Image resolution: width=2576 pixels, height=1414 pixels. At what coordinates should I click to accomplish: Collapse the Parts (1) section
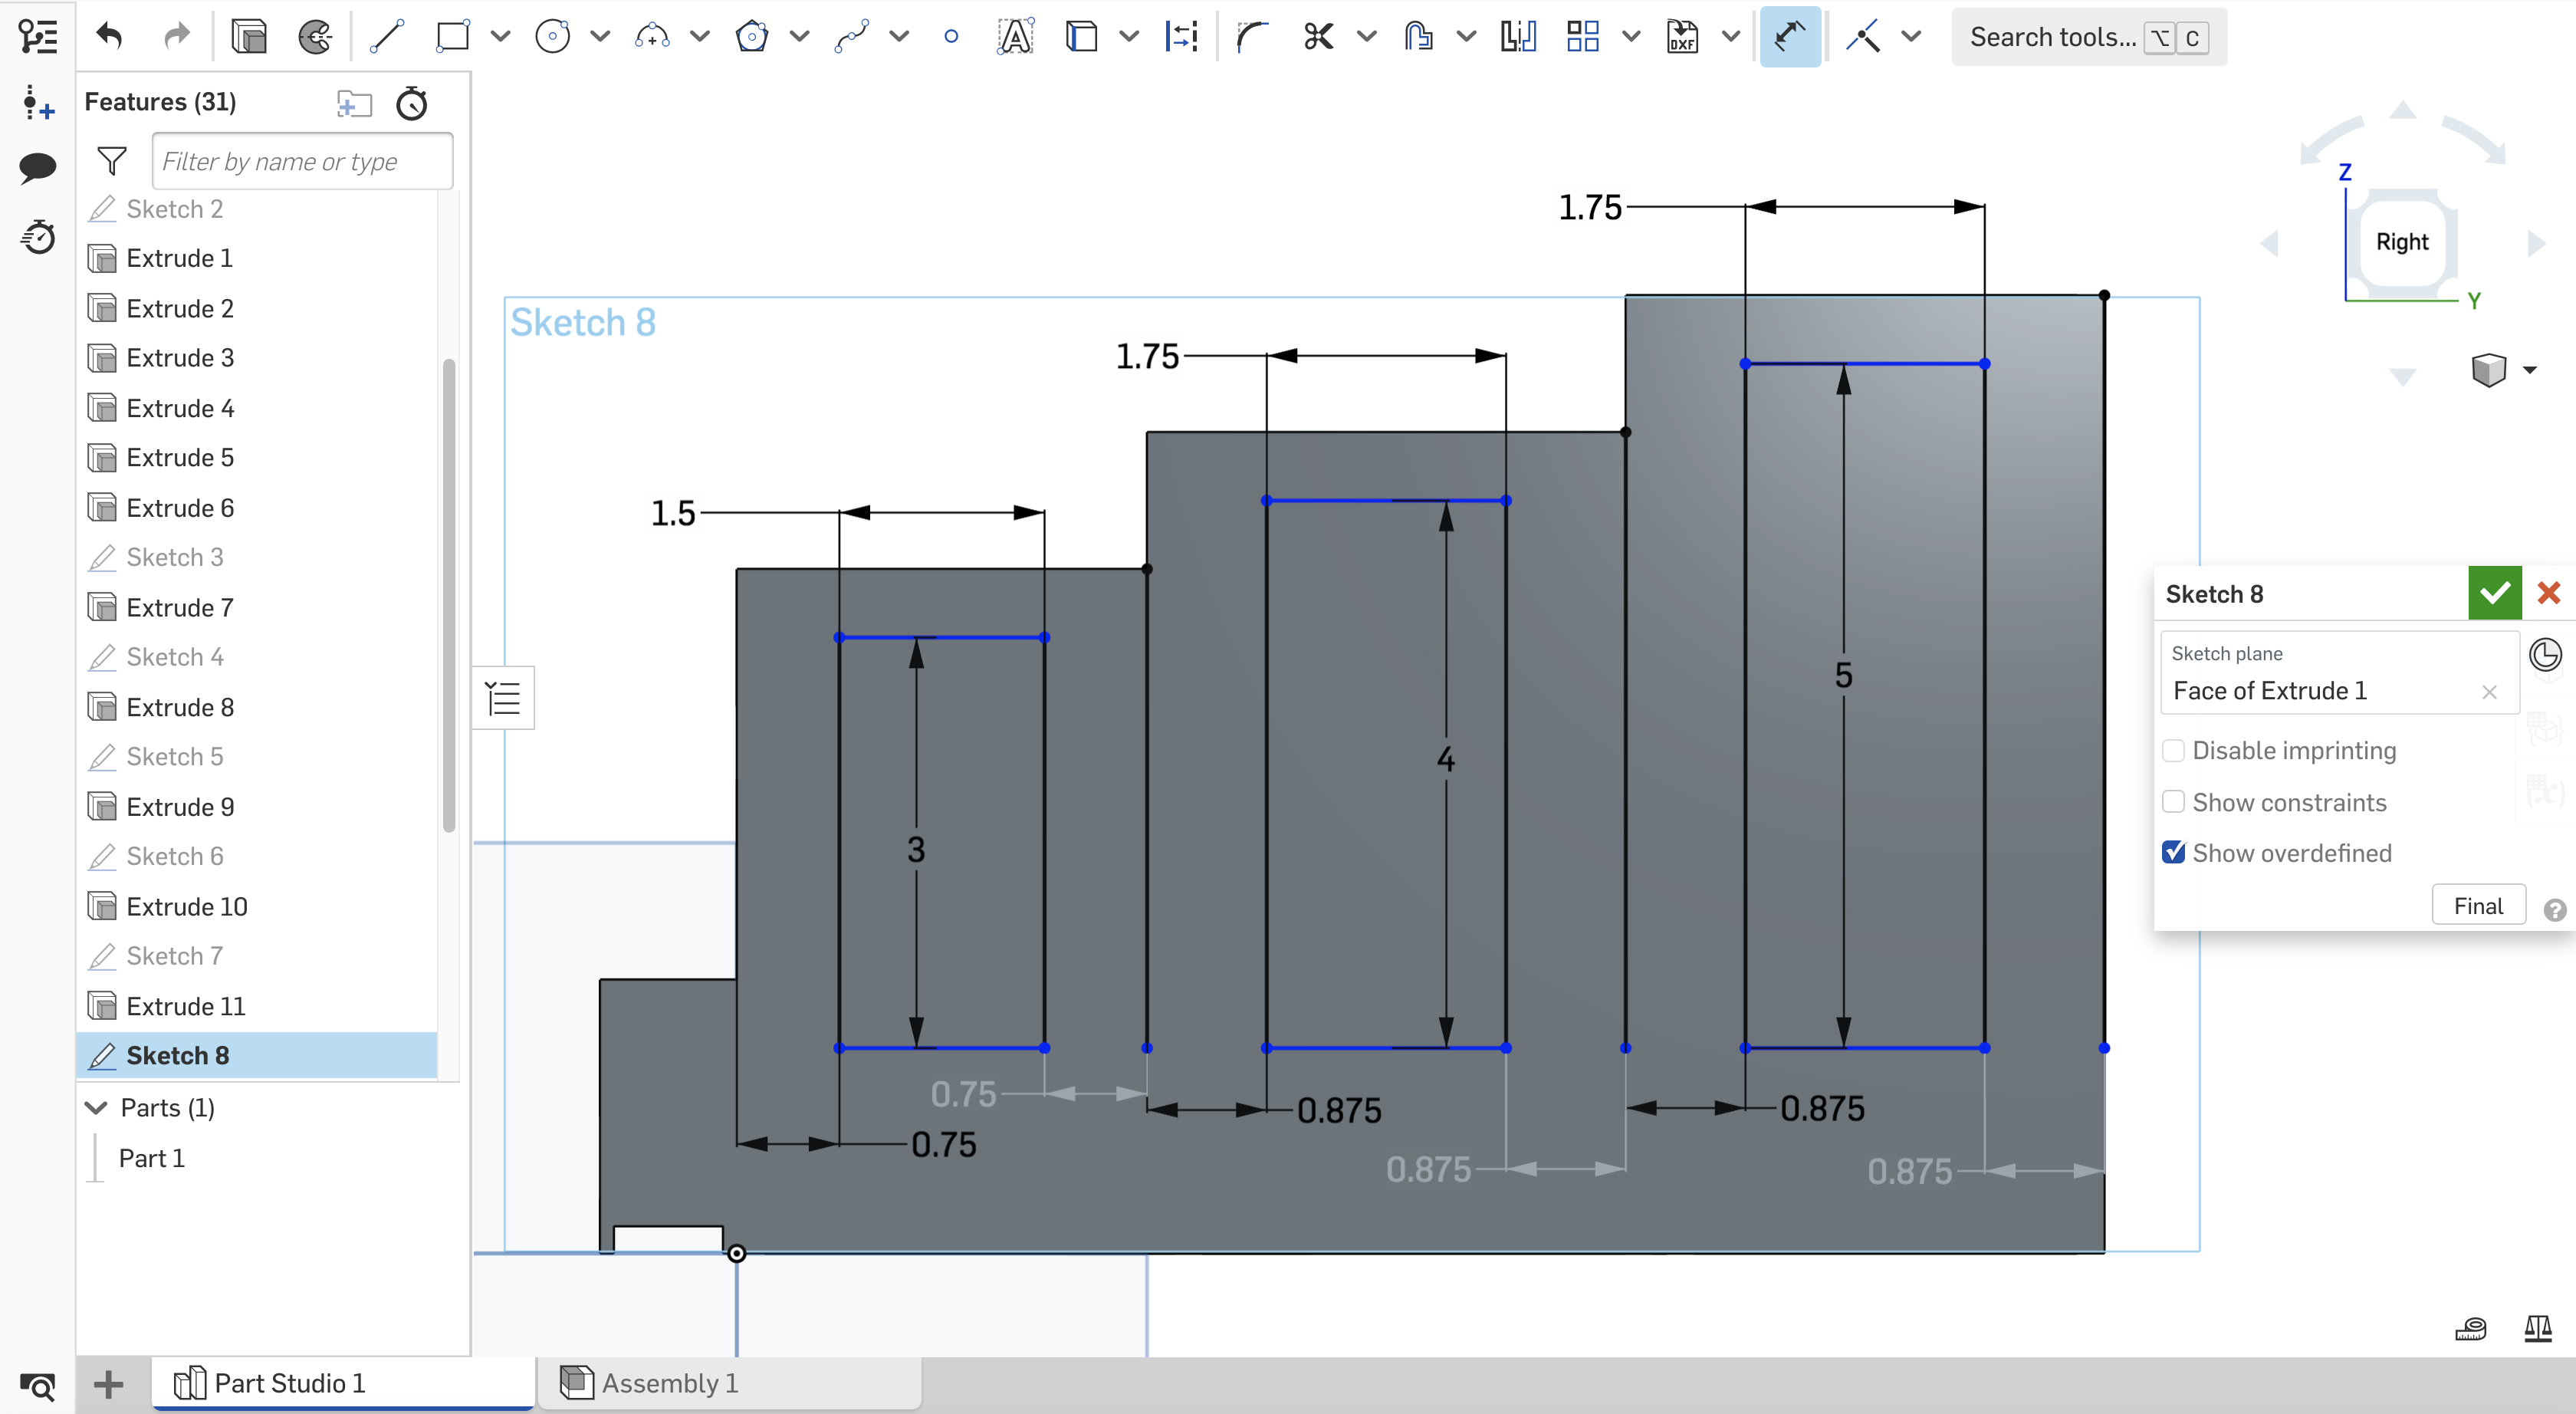click(x=96, y=1108)
